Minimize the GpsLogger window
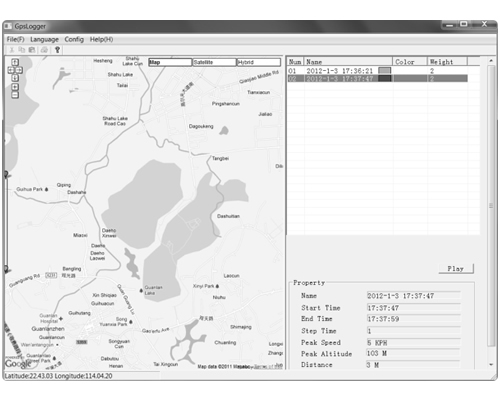The image size is (500, 400). coord(450,25)
